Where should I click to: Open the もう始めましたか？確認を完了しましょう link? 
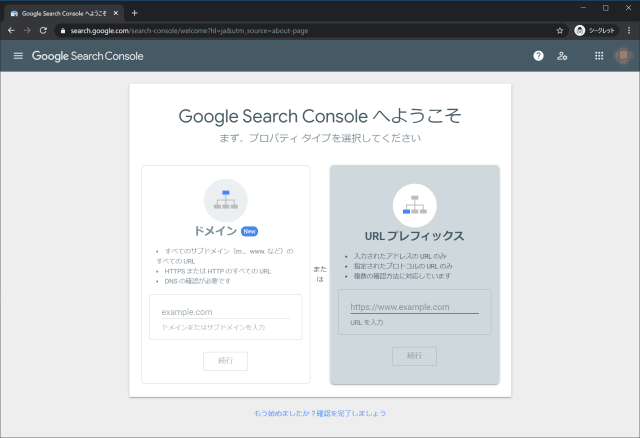tap(320, 413)
